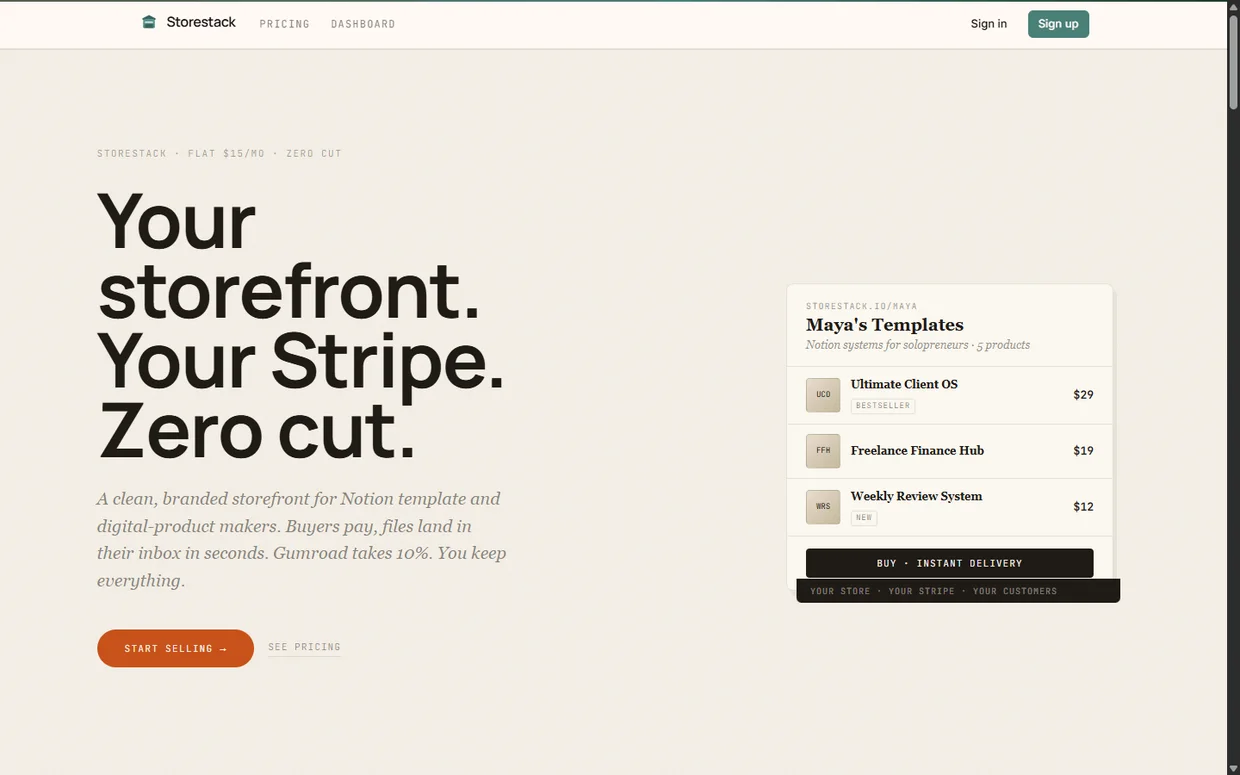Click the green Sign up button
1240x775 pixels.
(x=1058, y=24)
